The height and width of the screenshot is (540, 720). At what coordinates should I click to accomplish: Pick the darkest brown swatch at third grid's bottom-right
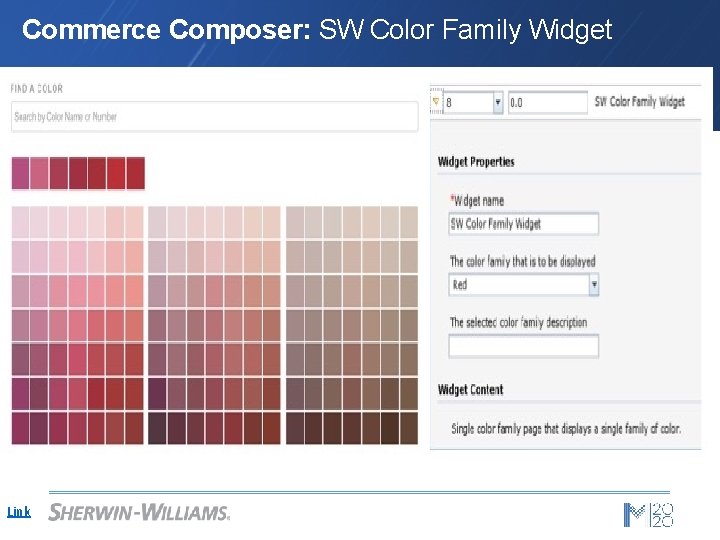408,428
